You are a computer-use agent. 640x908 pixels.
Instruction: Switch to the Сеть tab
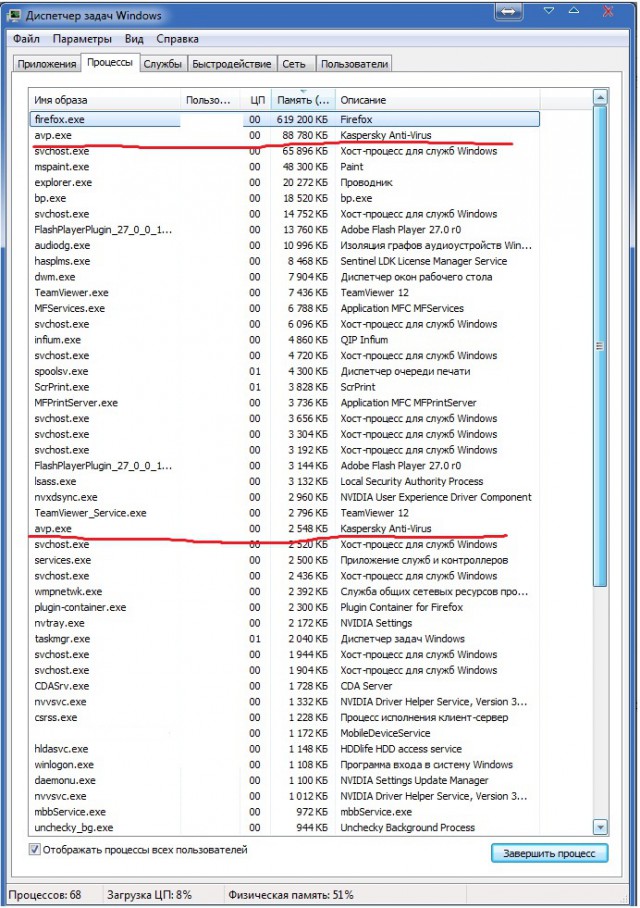(x=294, y=64)
